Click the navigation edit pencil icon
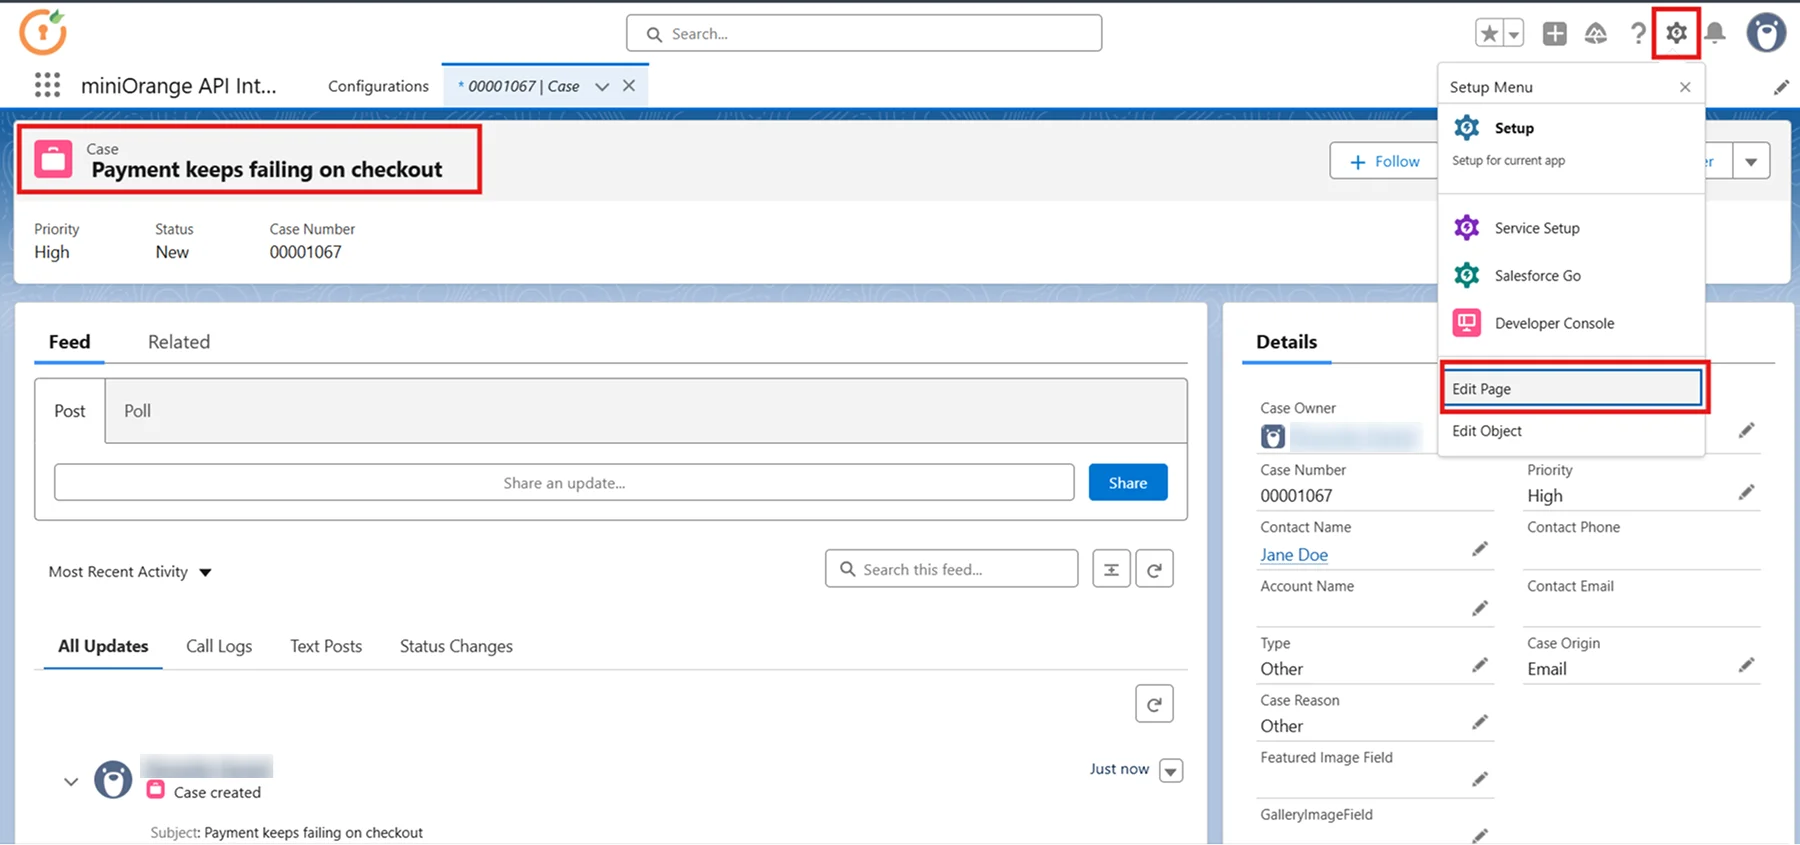Screen dimensions: 1800x845 (1781, 87)
